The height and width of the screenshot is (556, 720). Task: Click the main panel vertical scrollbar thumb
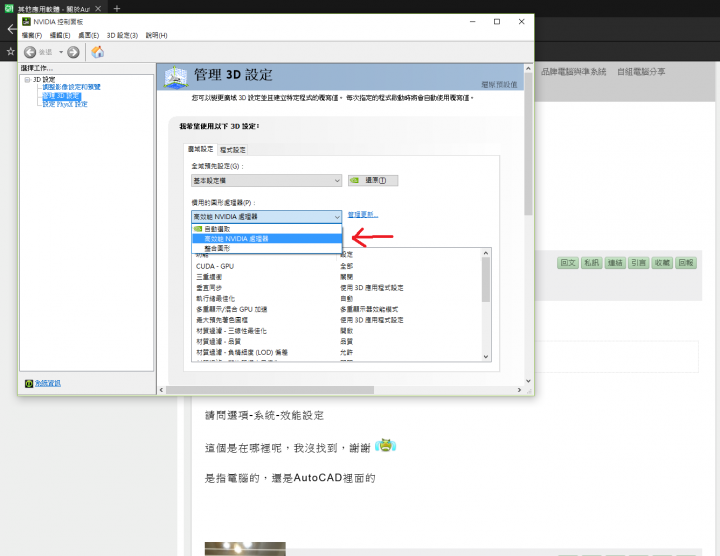529,144
